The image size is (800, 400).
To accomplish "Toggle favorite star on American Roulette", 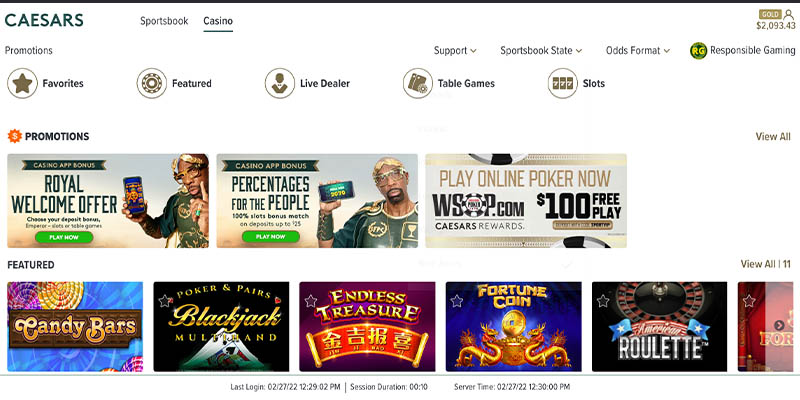I will [x=603, y=301].
